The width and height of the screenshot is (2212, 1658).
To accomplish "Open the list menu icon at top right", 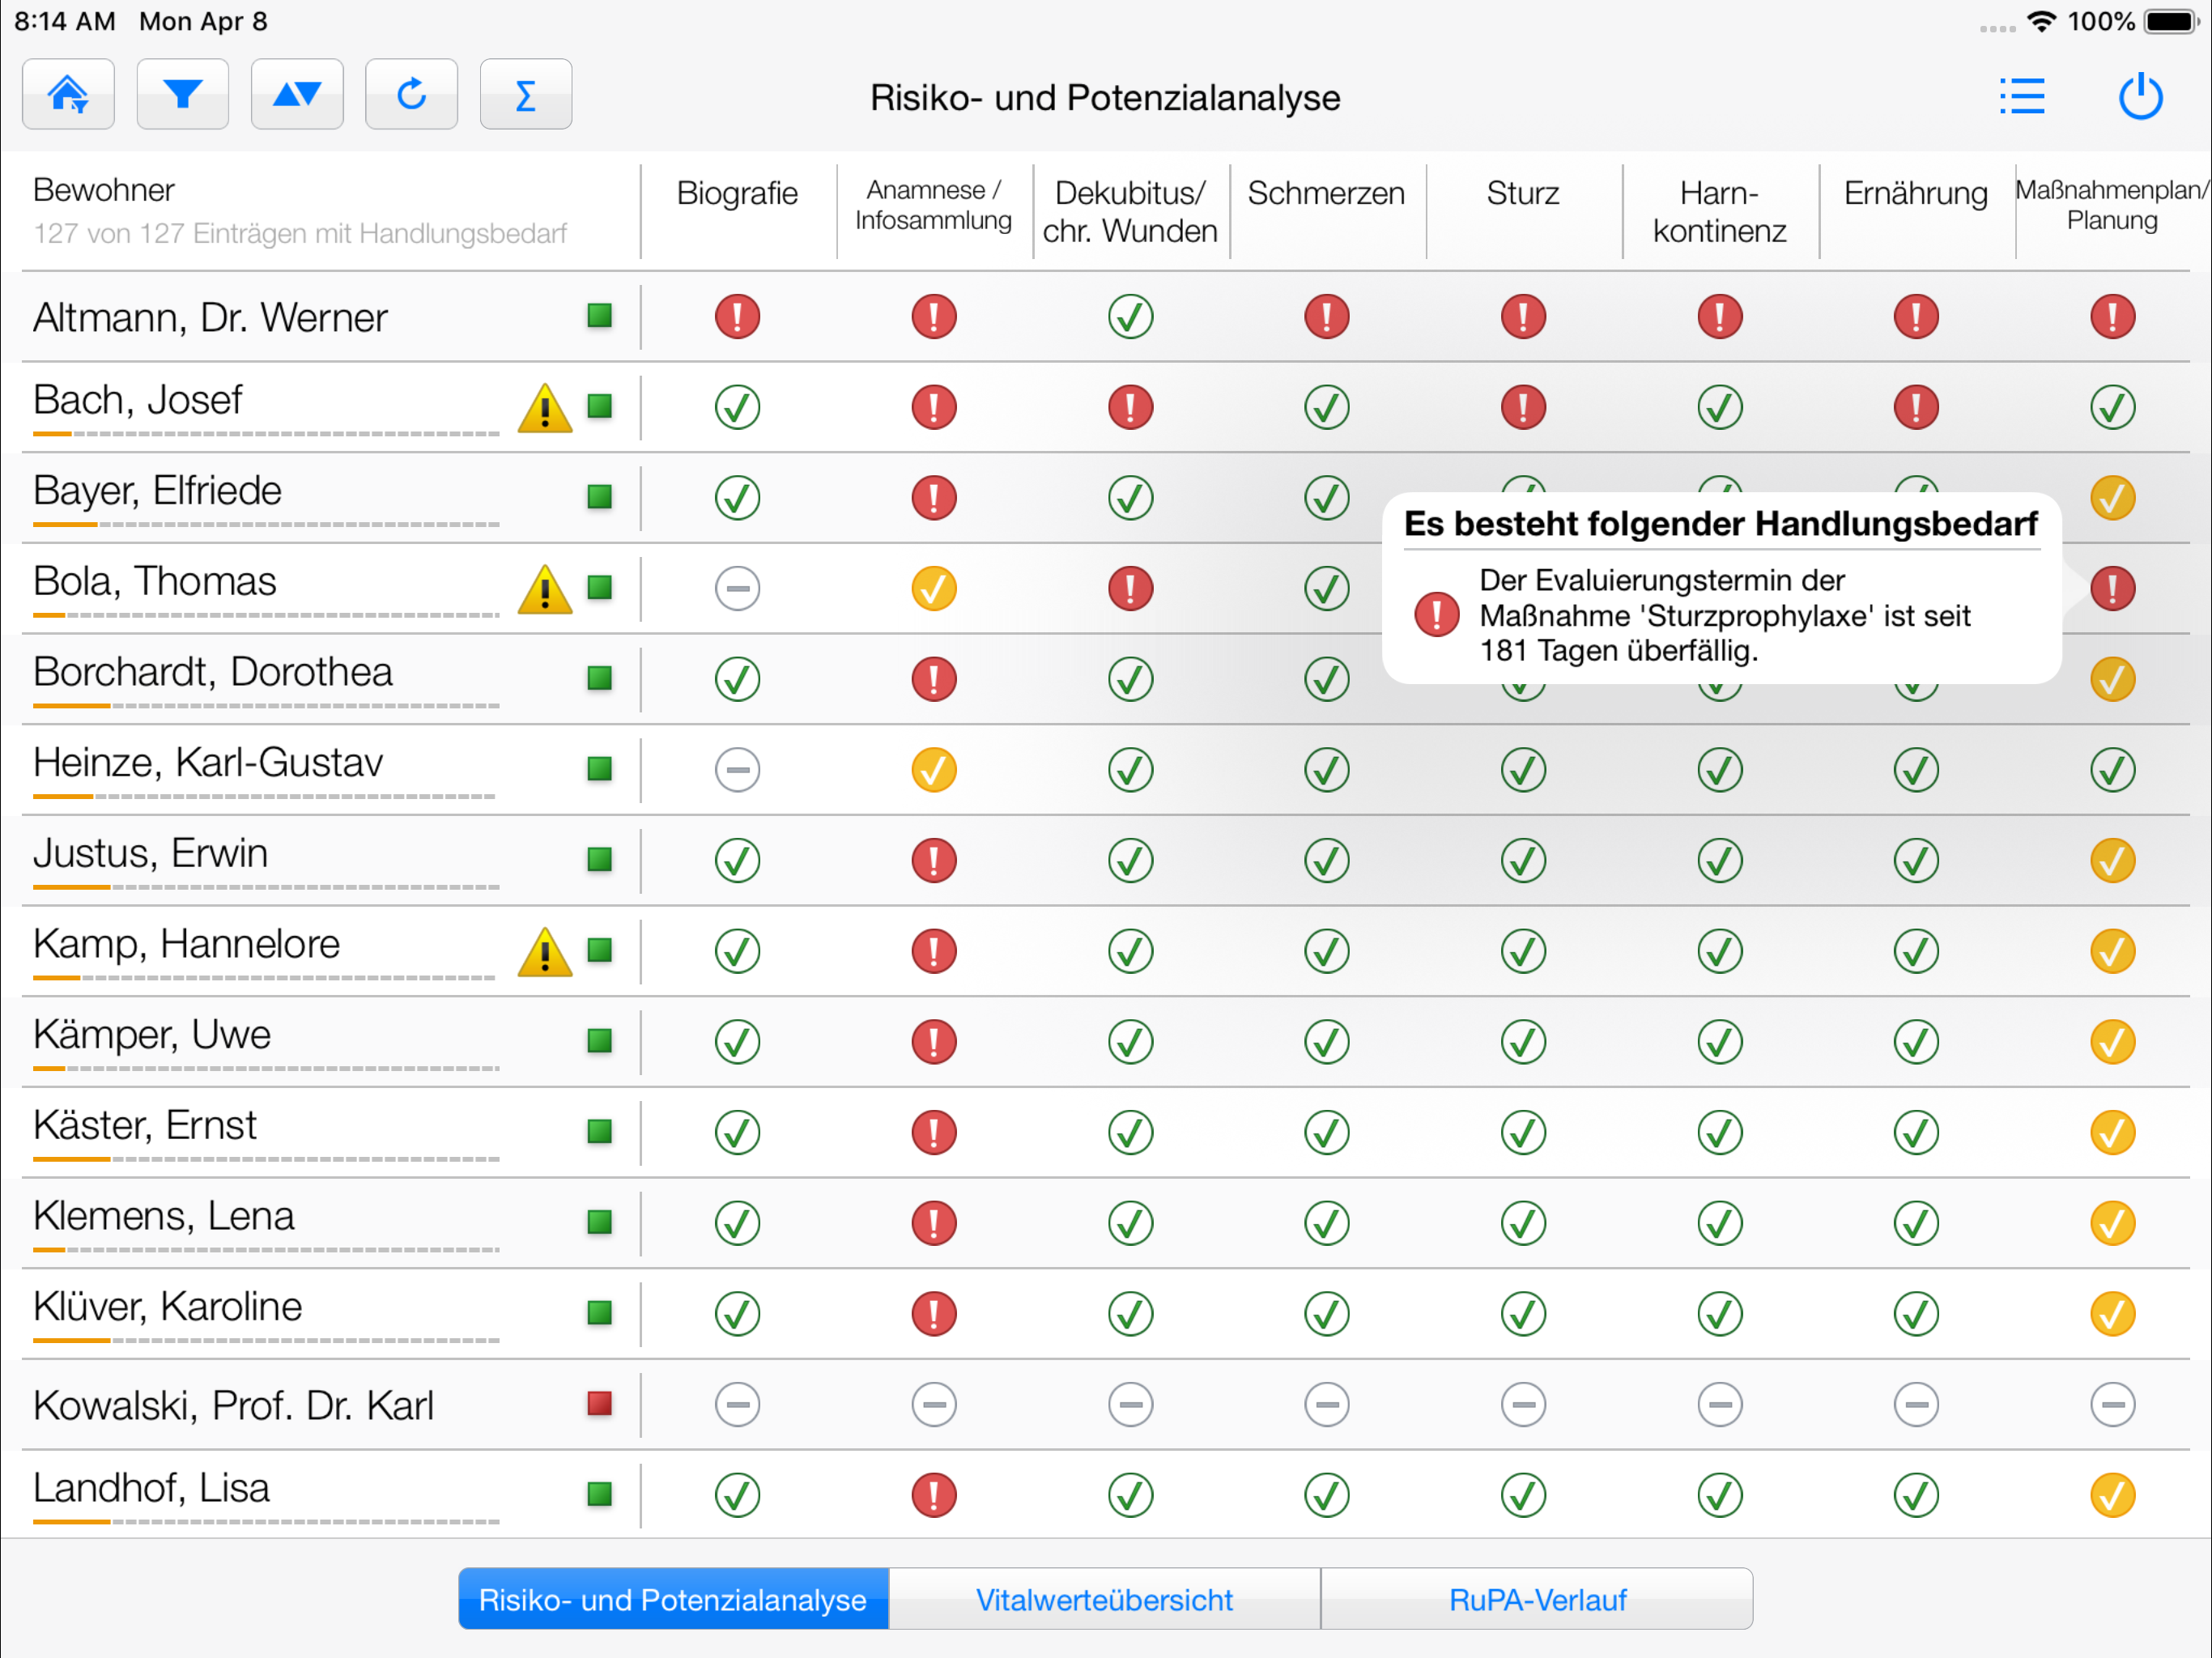I will coord(2022,97).
